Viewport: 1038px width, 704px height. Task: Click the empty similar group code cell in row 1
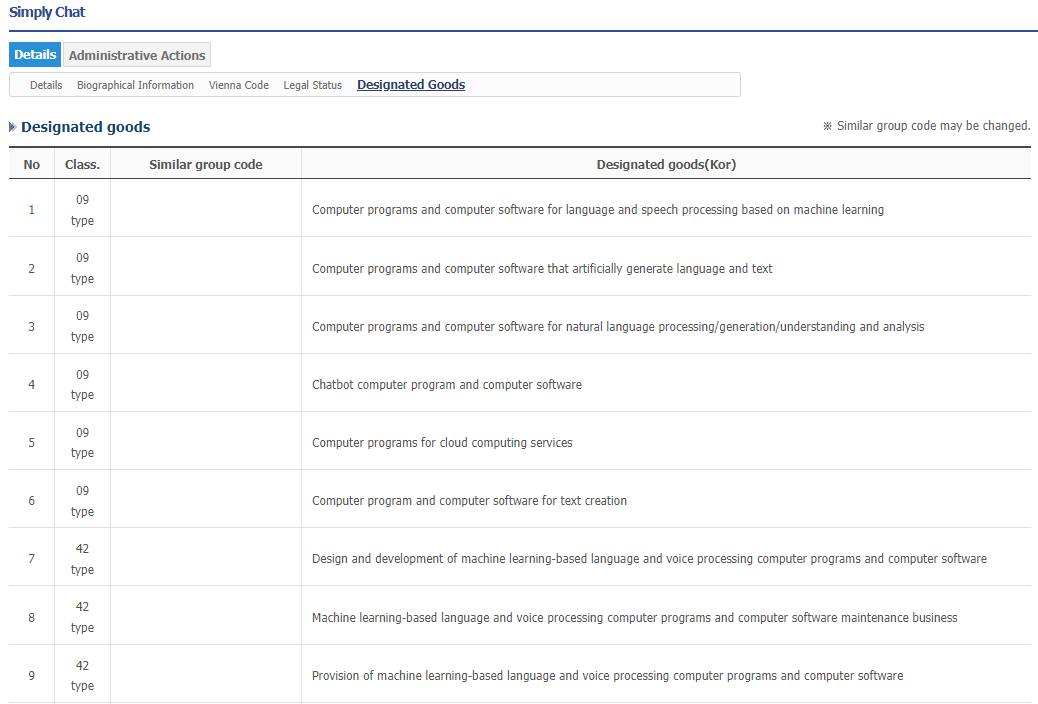[205, 210]
